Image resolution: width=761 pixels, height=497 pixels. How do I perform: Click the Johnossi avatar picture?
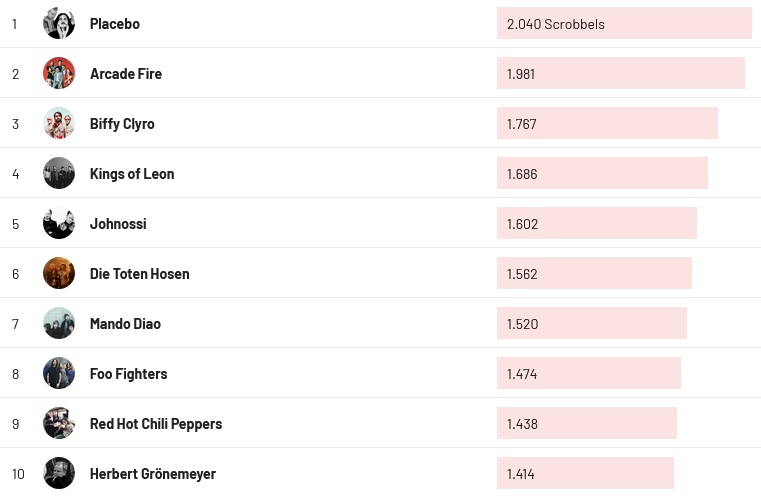(59, 223)
